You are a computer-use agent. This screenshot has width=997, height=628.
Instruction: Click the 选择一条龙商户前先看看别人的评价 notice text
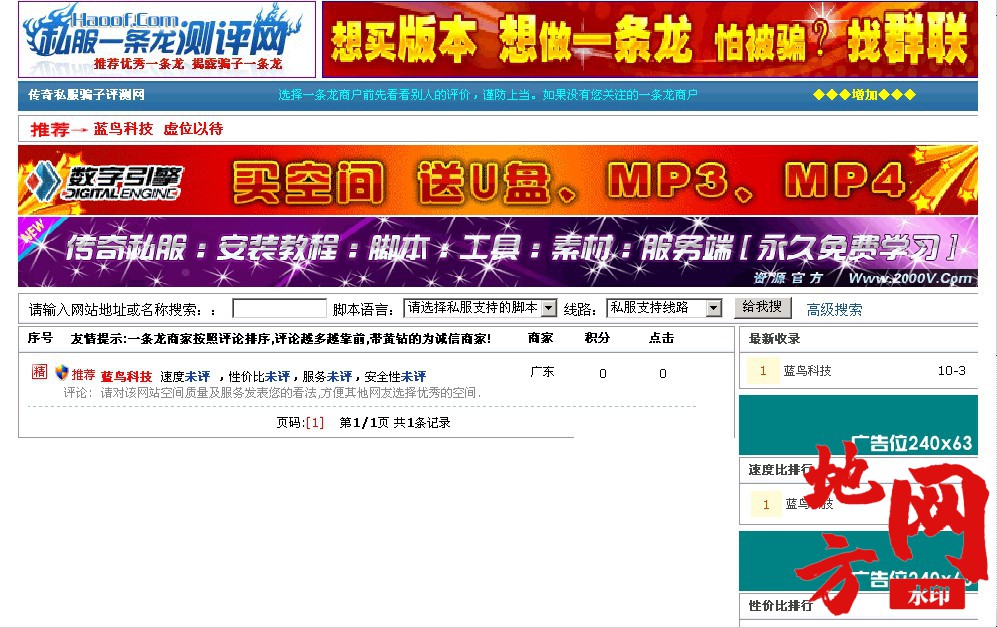[488, 95]
